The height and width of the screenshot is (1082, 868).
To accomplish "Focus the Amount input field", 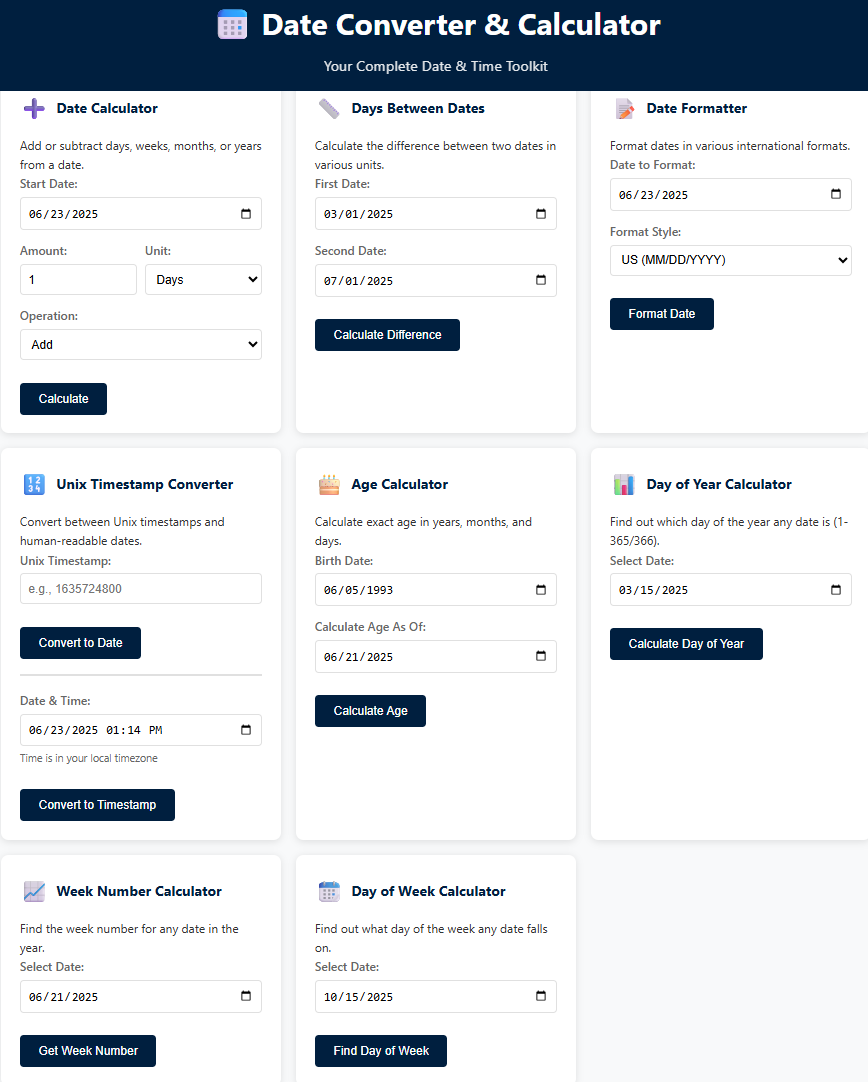I will click(x=79, y=279).
